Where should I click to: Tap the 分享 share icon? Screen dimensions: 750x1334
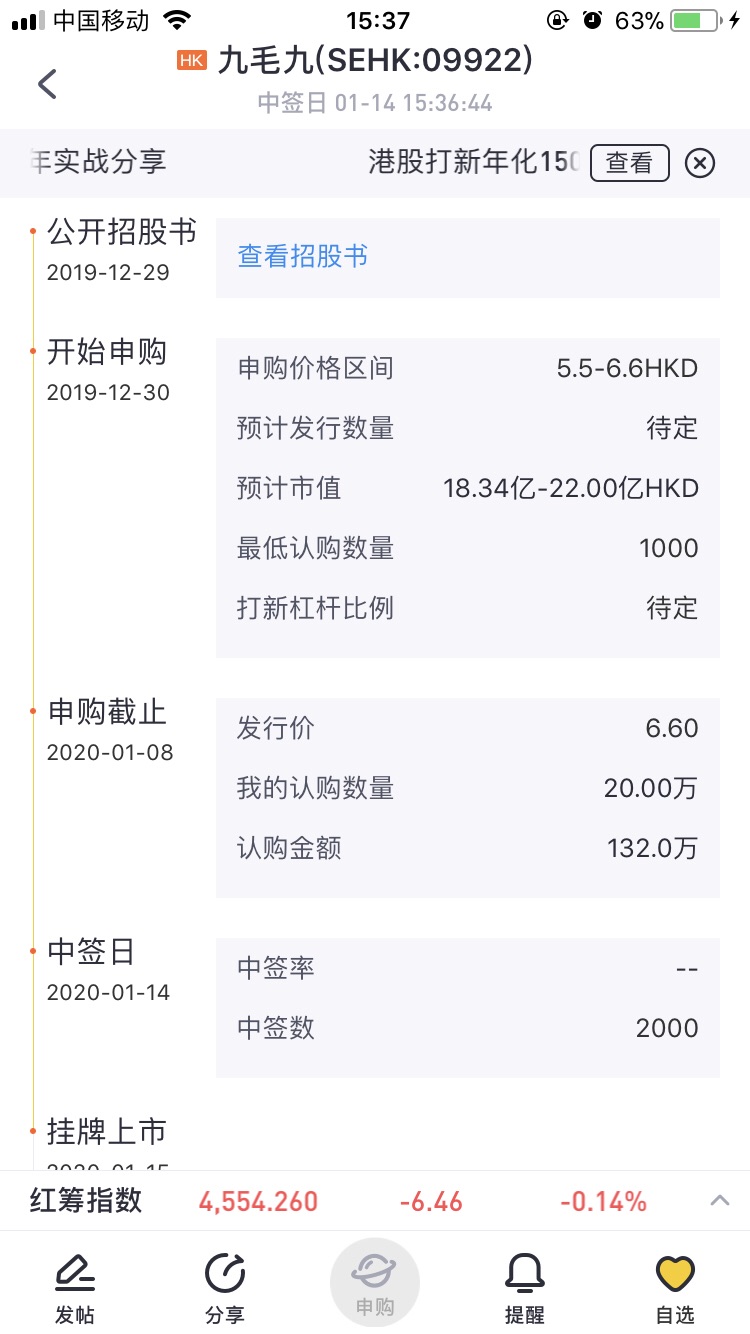click(224, 1289)
